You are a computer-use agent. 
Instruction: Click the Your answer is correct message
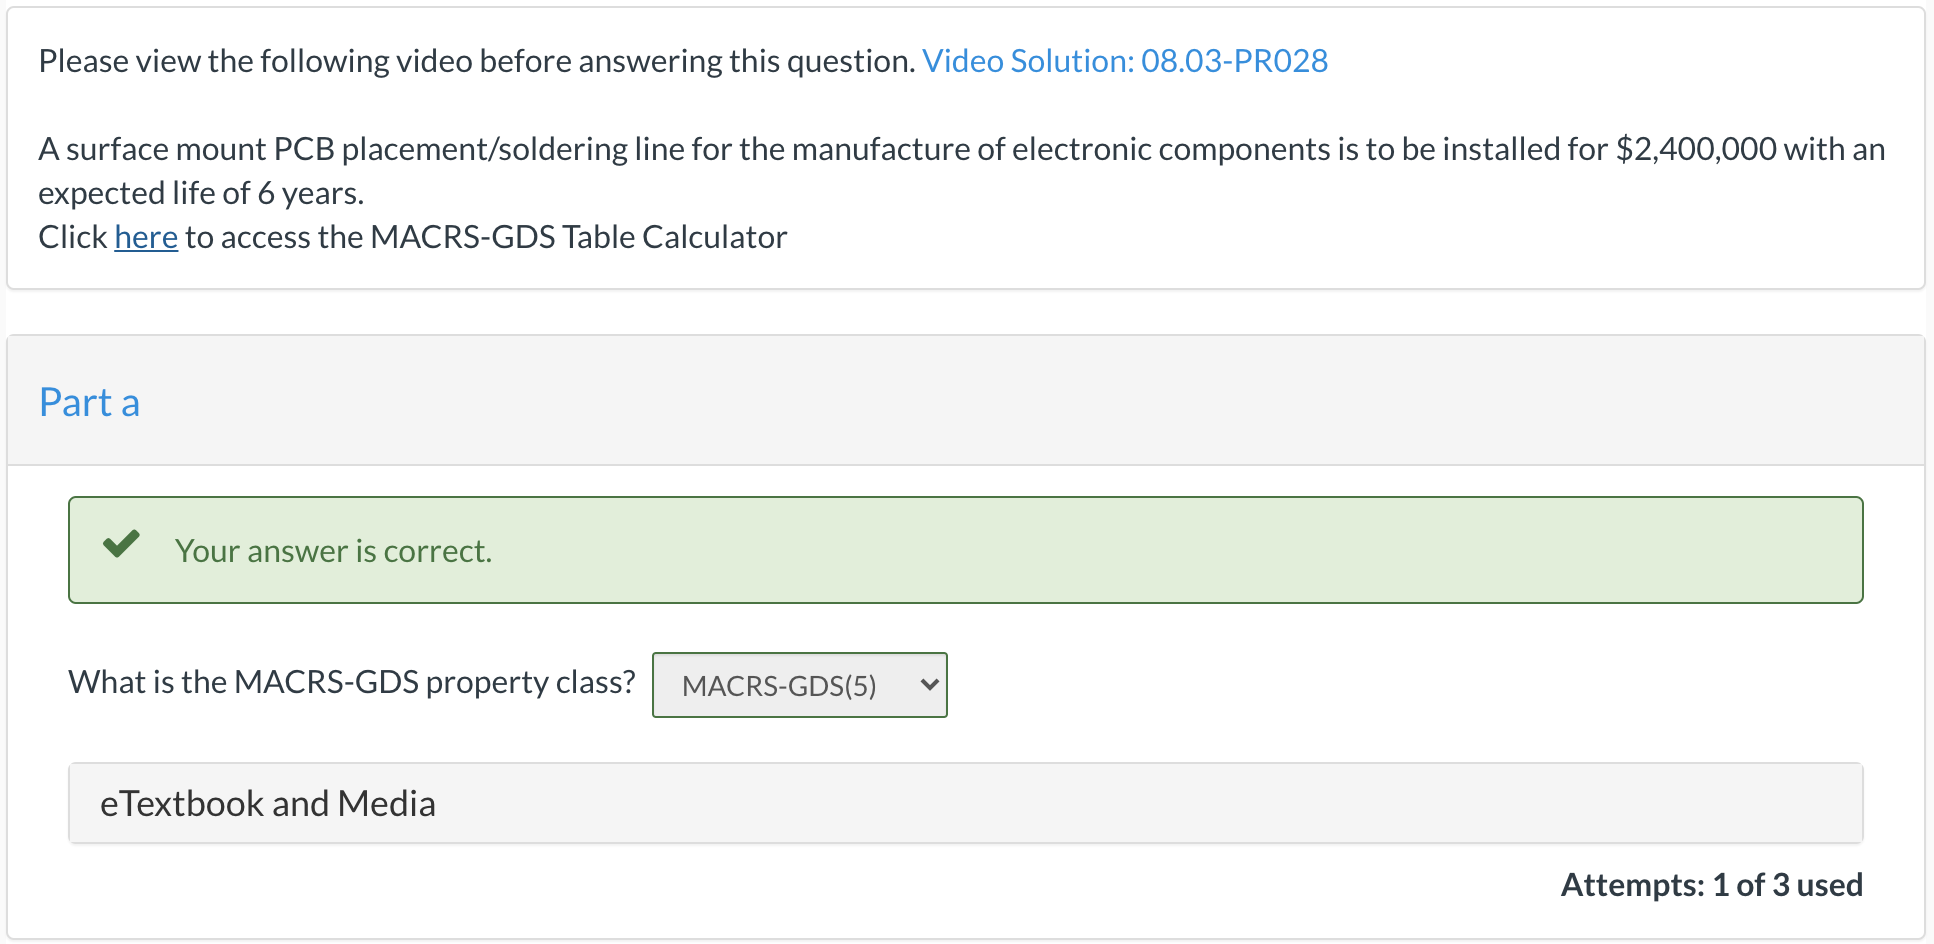click(x=333, y=550)
